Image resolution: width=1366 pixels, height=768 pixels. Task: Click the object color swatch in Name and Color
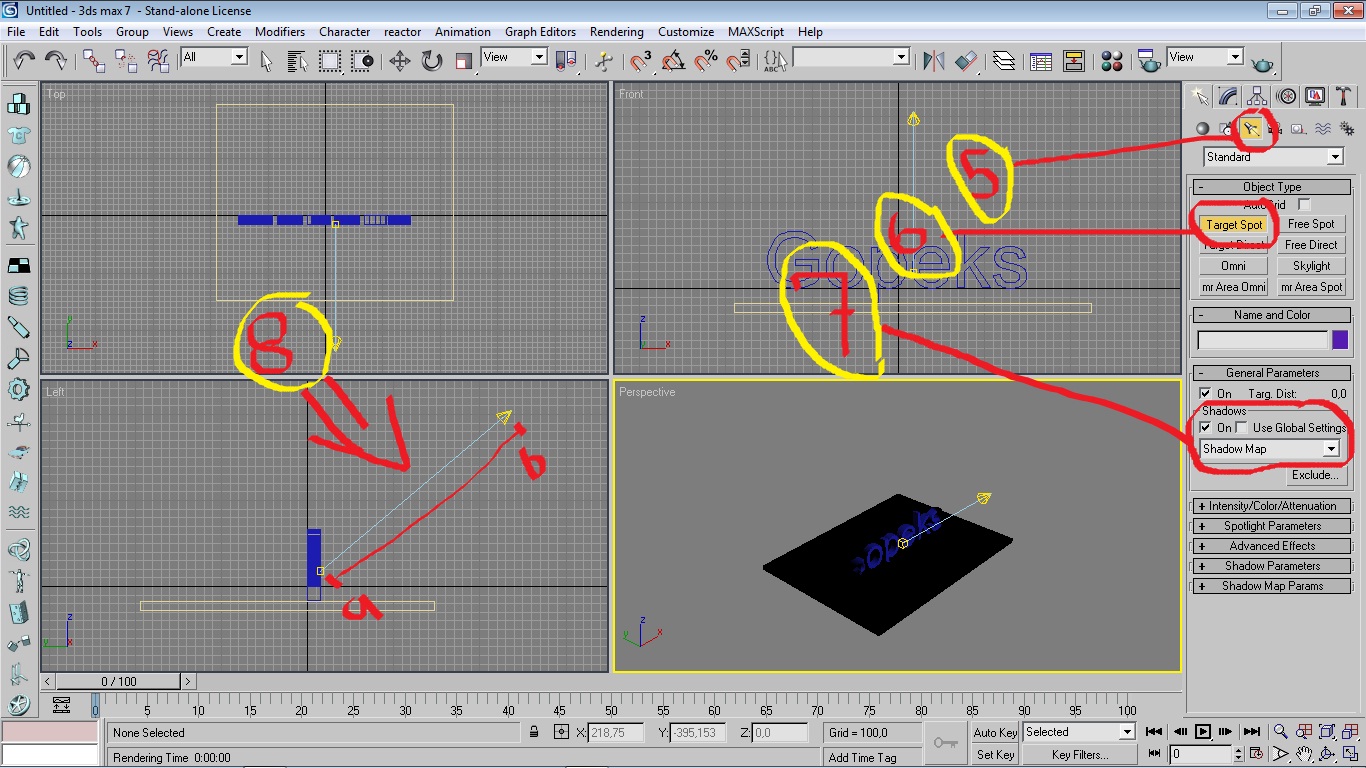pyautogui.click(x=1341, y=339)
